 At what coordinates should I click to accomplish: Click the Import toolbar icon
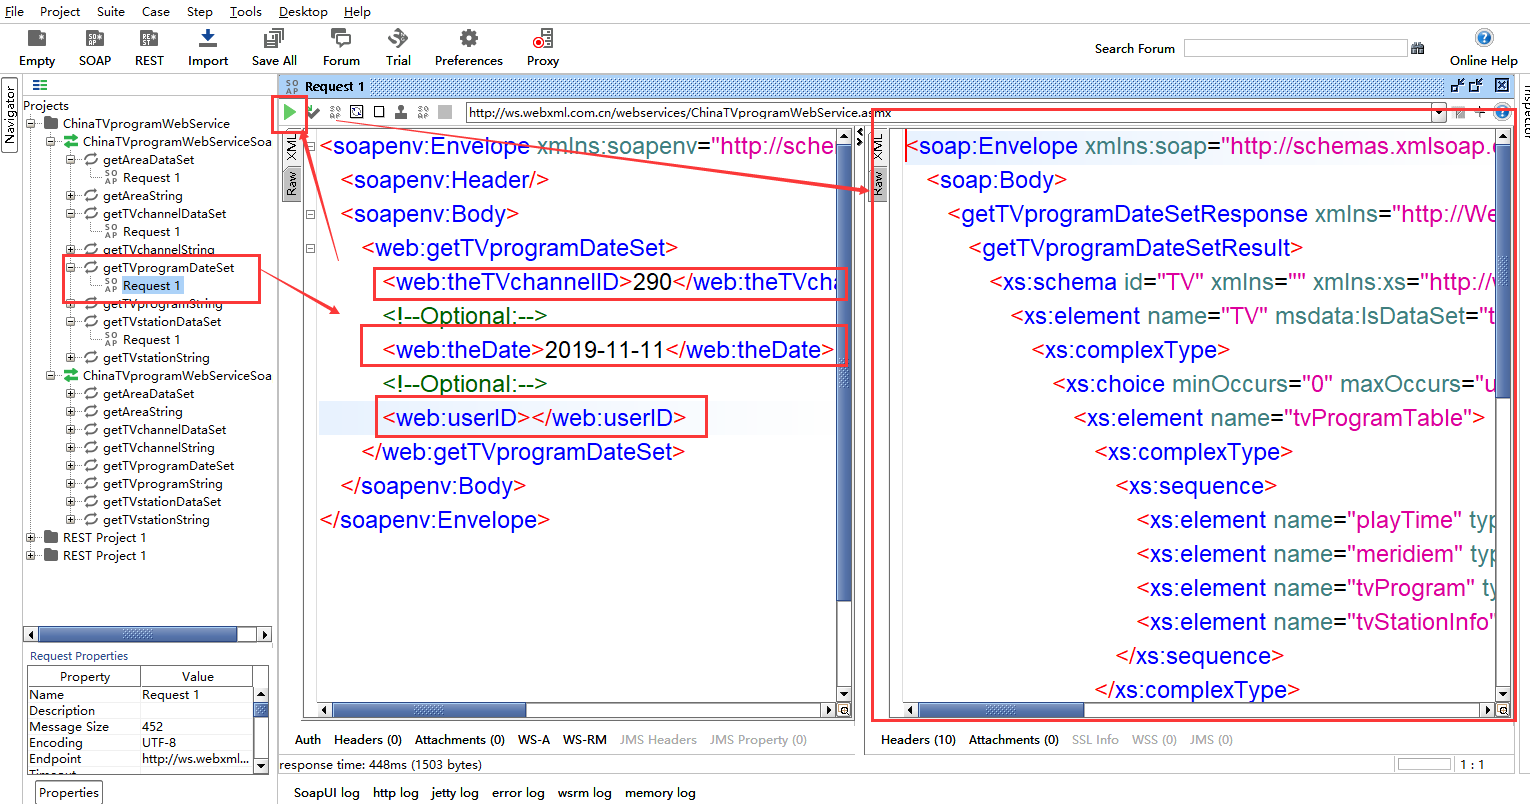click(x=208, y=47)
